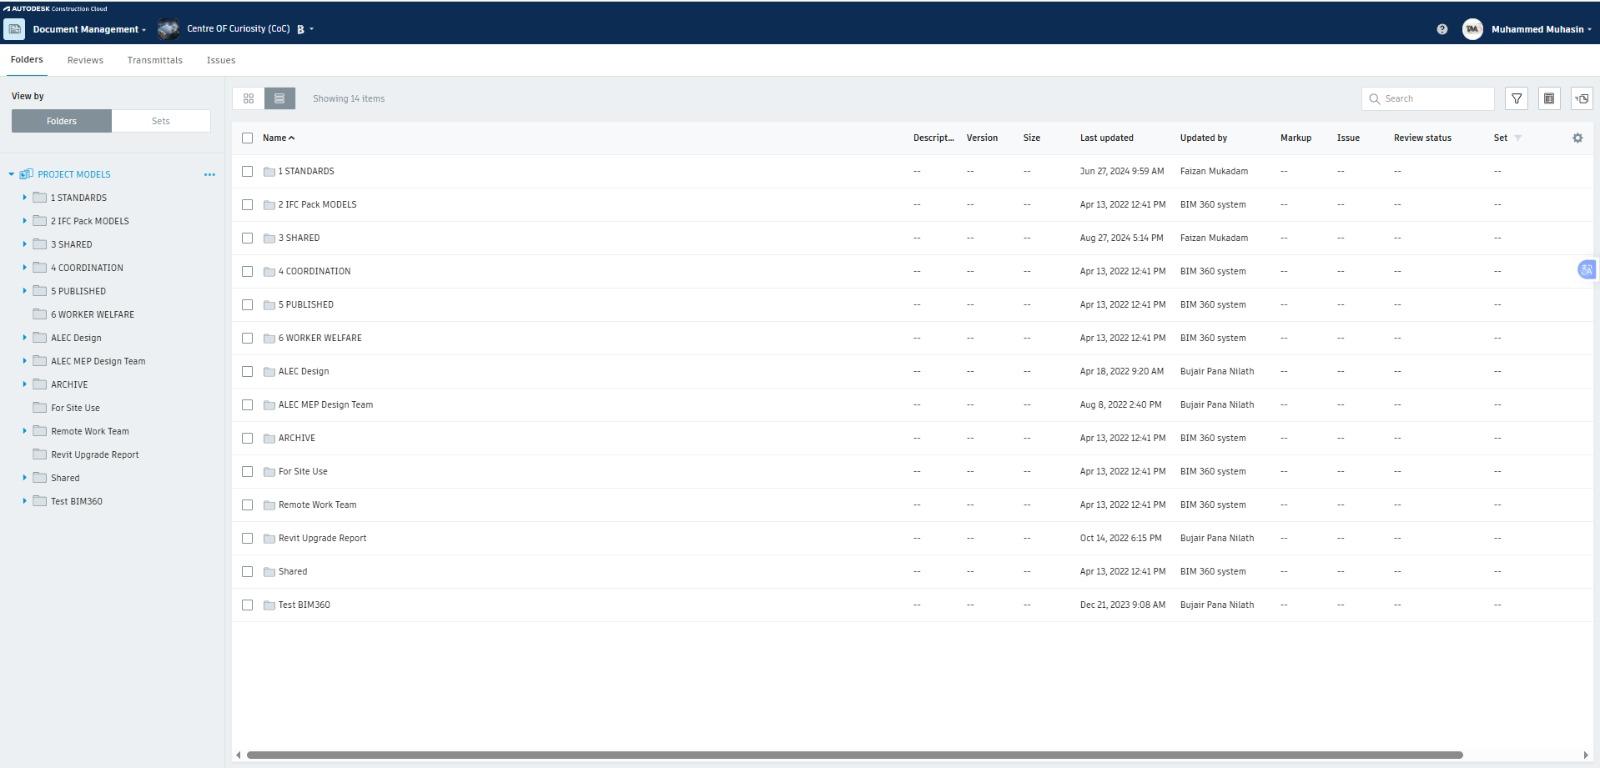The image size is (1600, 768).
Task: Click the export log icon beside trash
Action: (1581, 98)
